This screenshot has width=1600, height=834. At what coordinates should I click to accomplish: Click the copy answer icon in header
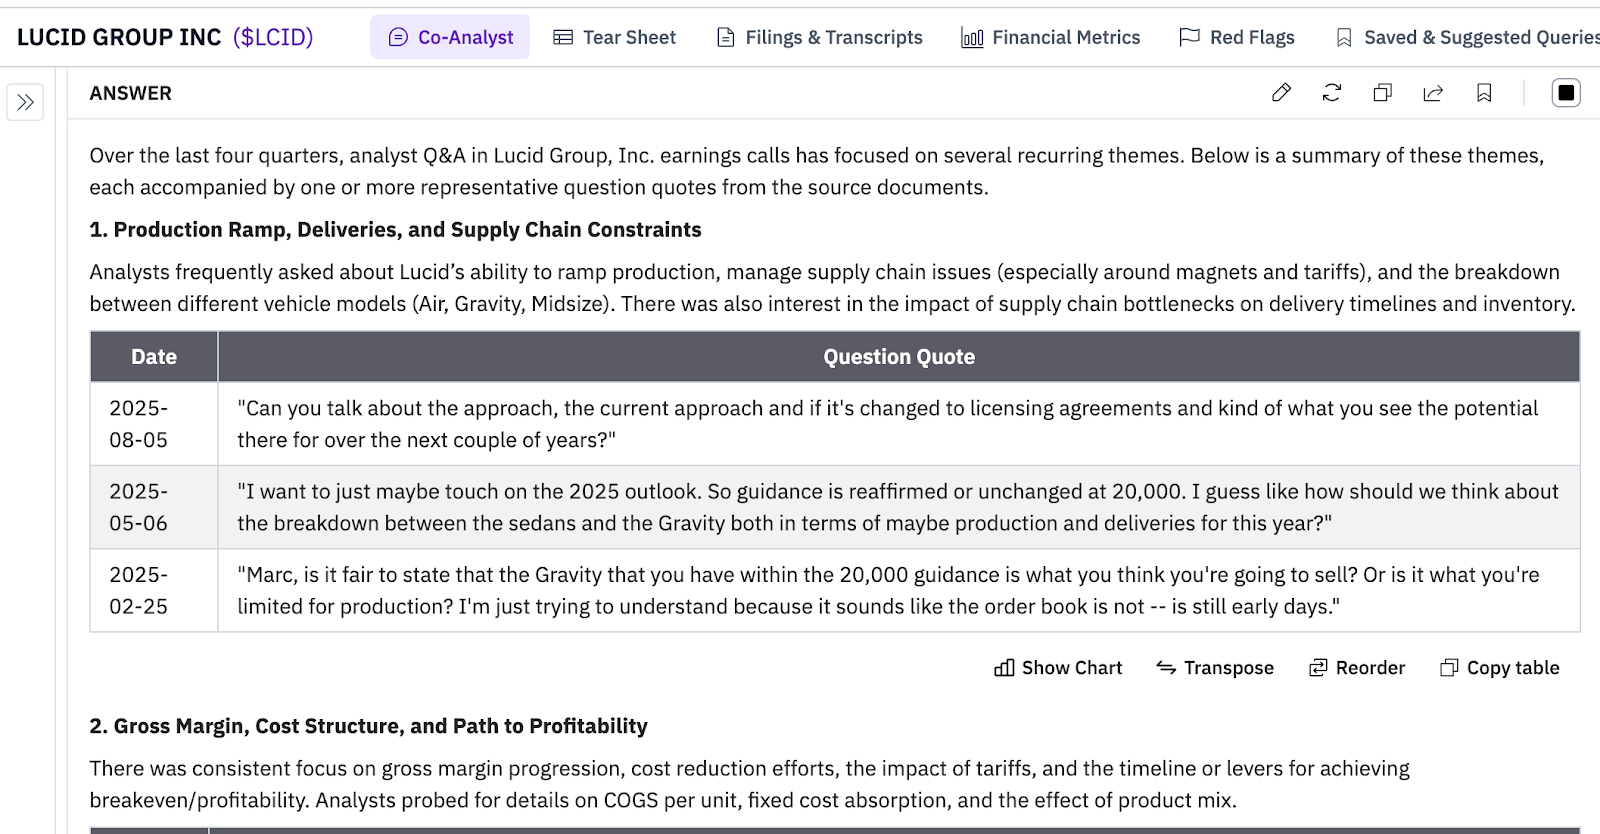click(1383, 93)
